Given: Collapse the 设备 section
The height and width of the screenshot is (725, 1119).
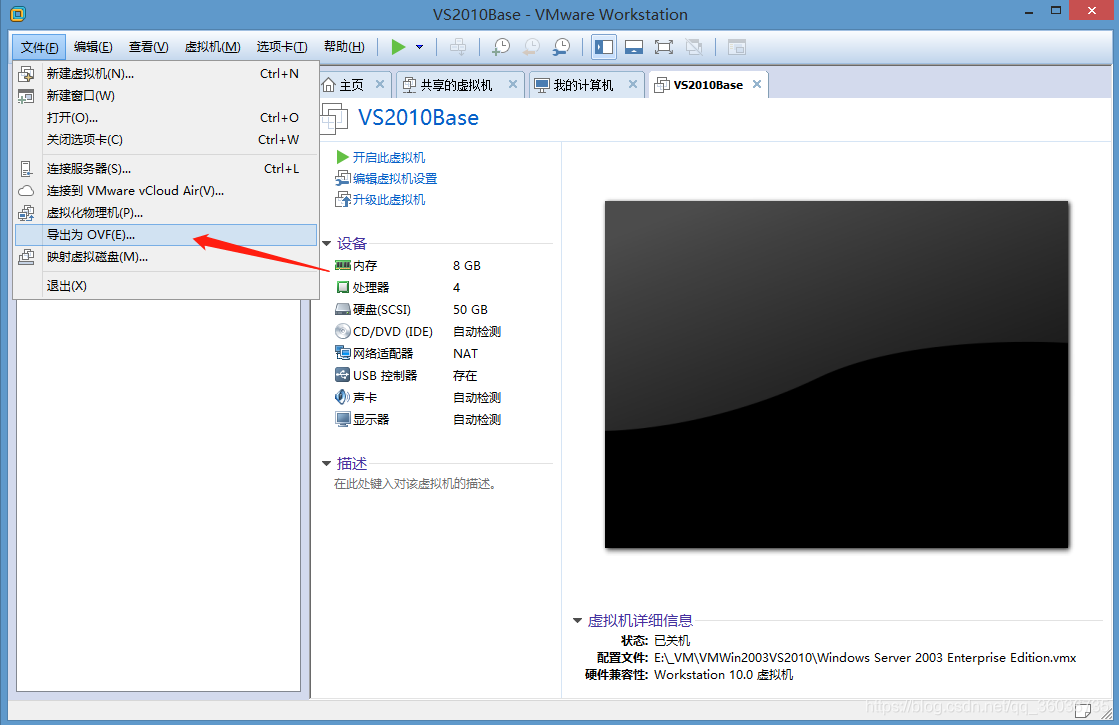Looking at the screenshot, I should 326,244.
